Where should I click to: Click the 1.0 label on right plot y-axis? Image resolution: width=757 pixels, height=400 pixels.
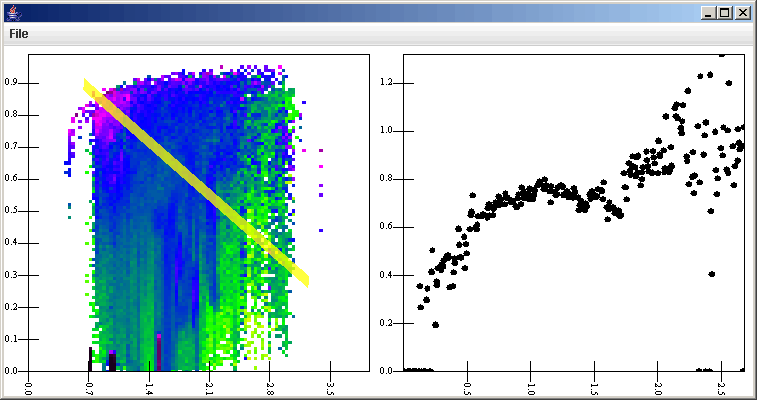click(x=387, y=131)
